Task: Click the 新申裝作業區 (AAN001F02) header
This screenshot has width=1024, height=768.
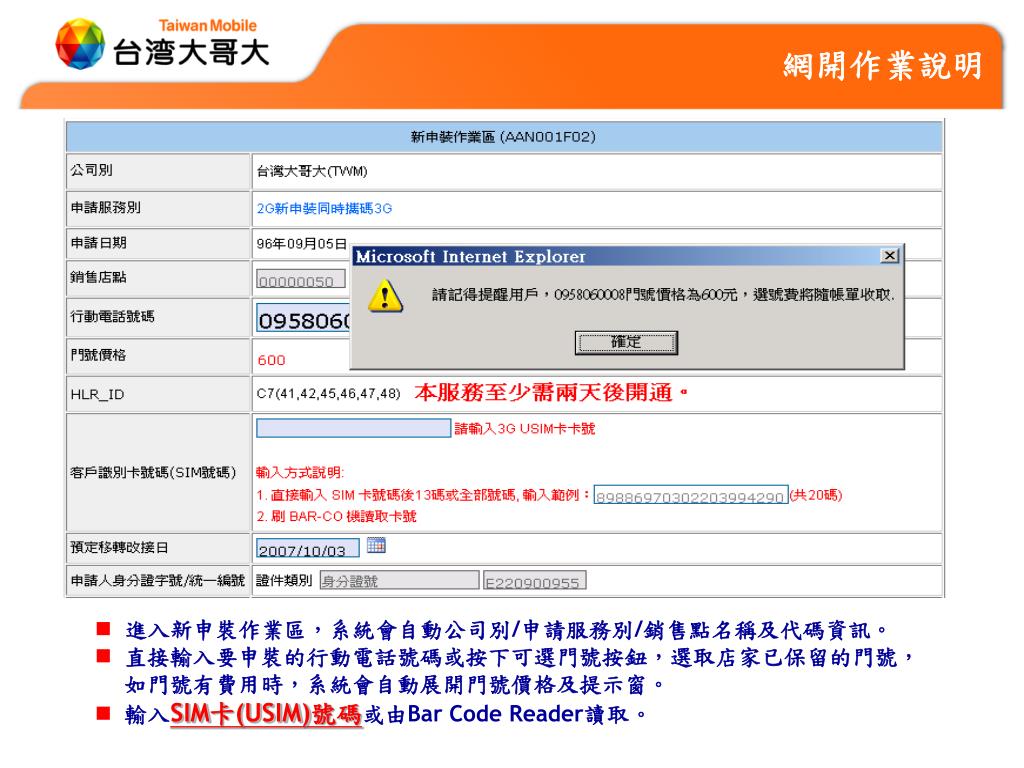Action: click(x=503, y=136)
